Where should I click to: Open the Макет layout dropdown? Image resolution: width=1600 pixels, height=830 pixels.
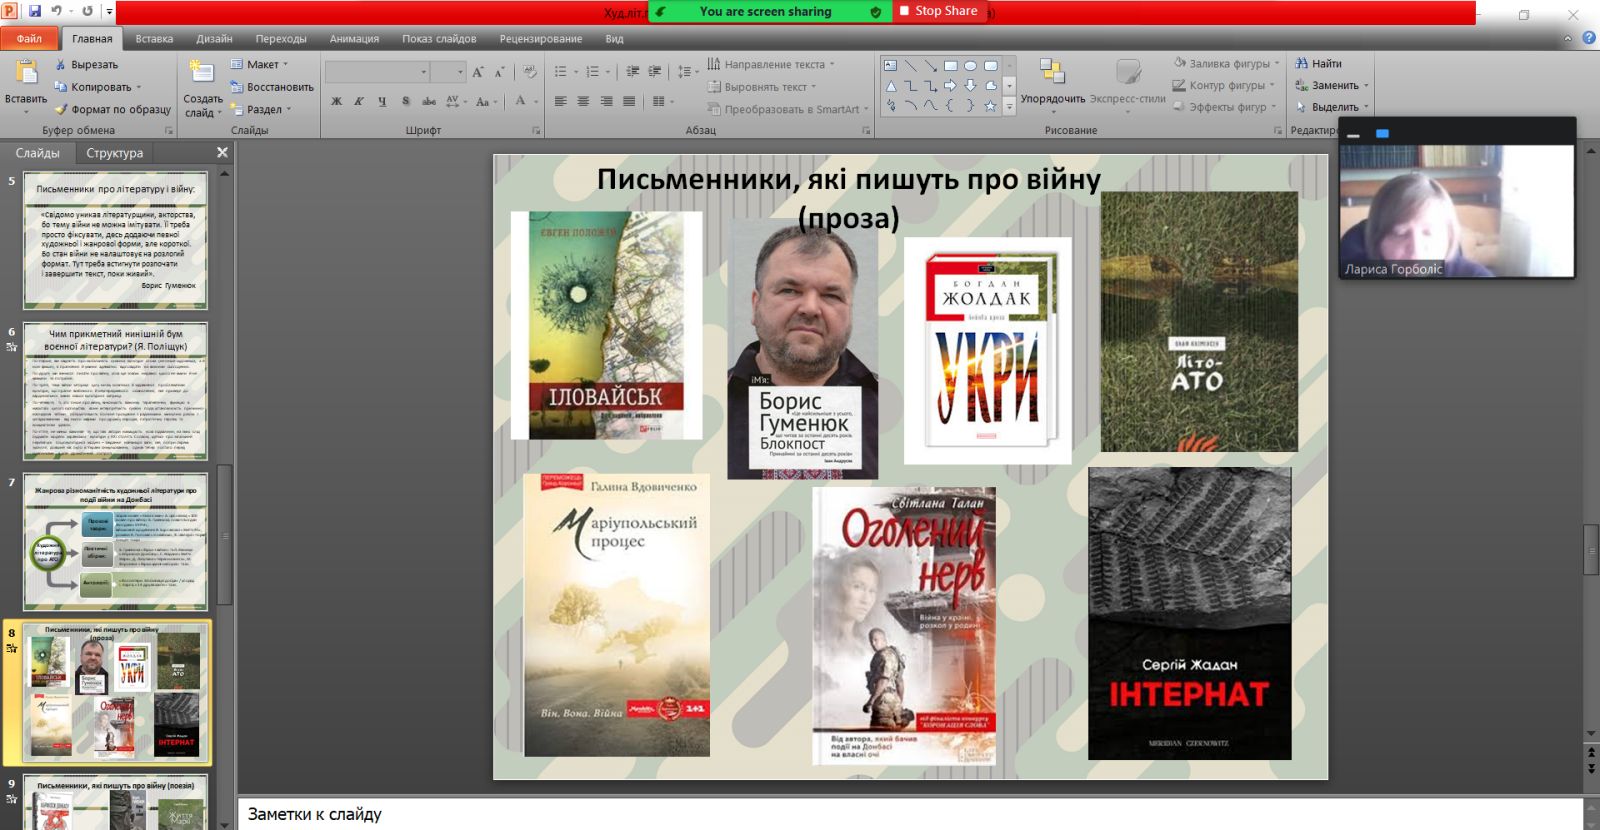[x=261, y=65]
